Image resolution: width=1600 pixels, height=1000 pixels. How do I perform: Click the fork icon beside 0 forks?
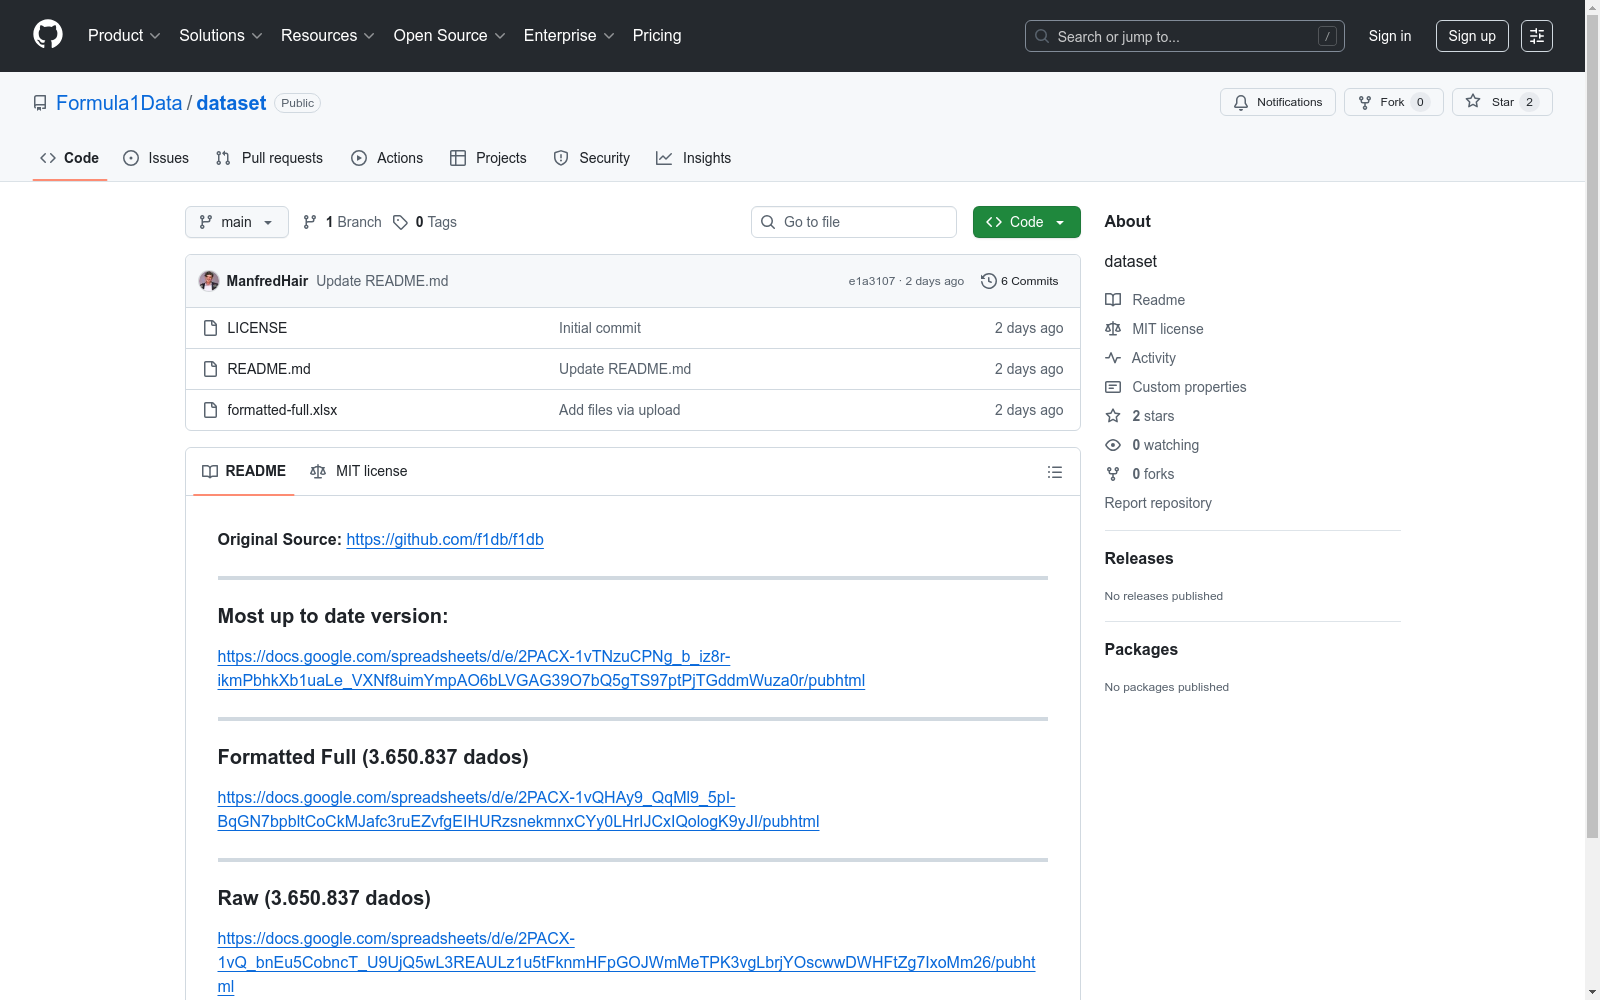click(1113, 474)
